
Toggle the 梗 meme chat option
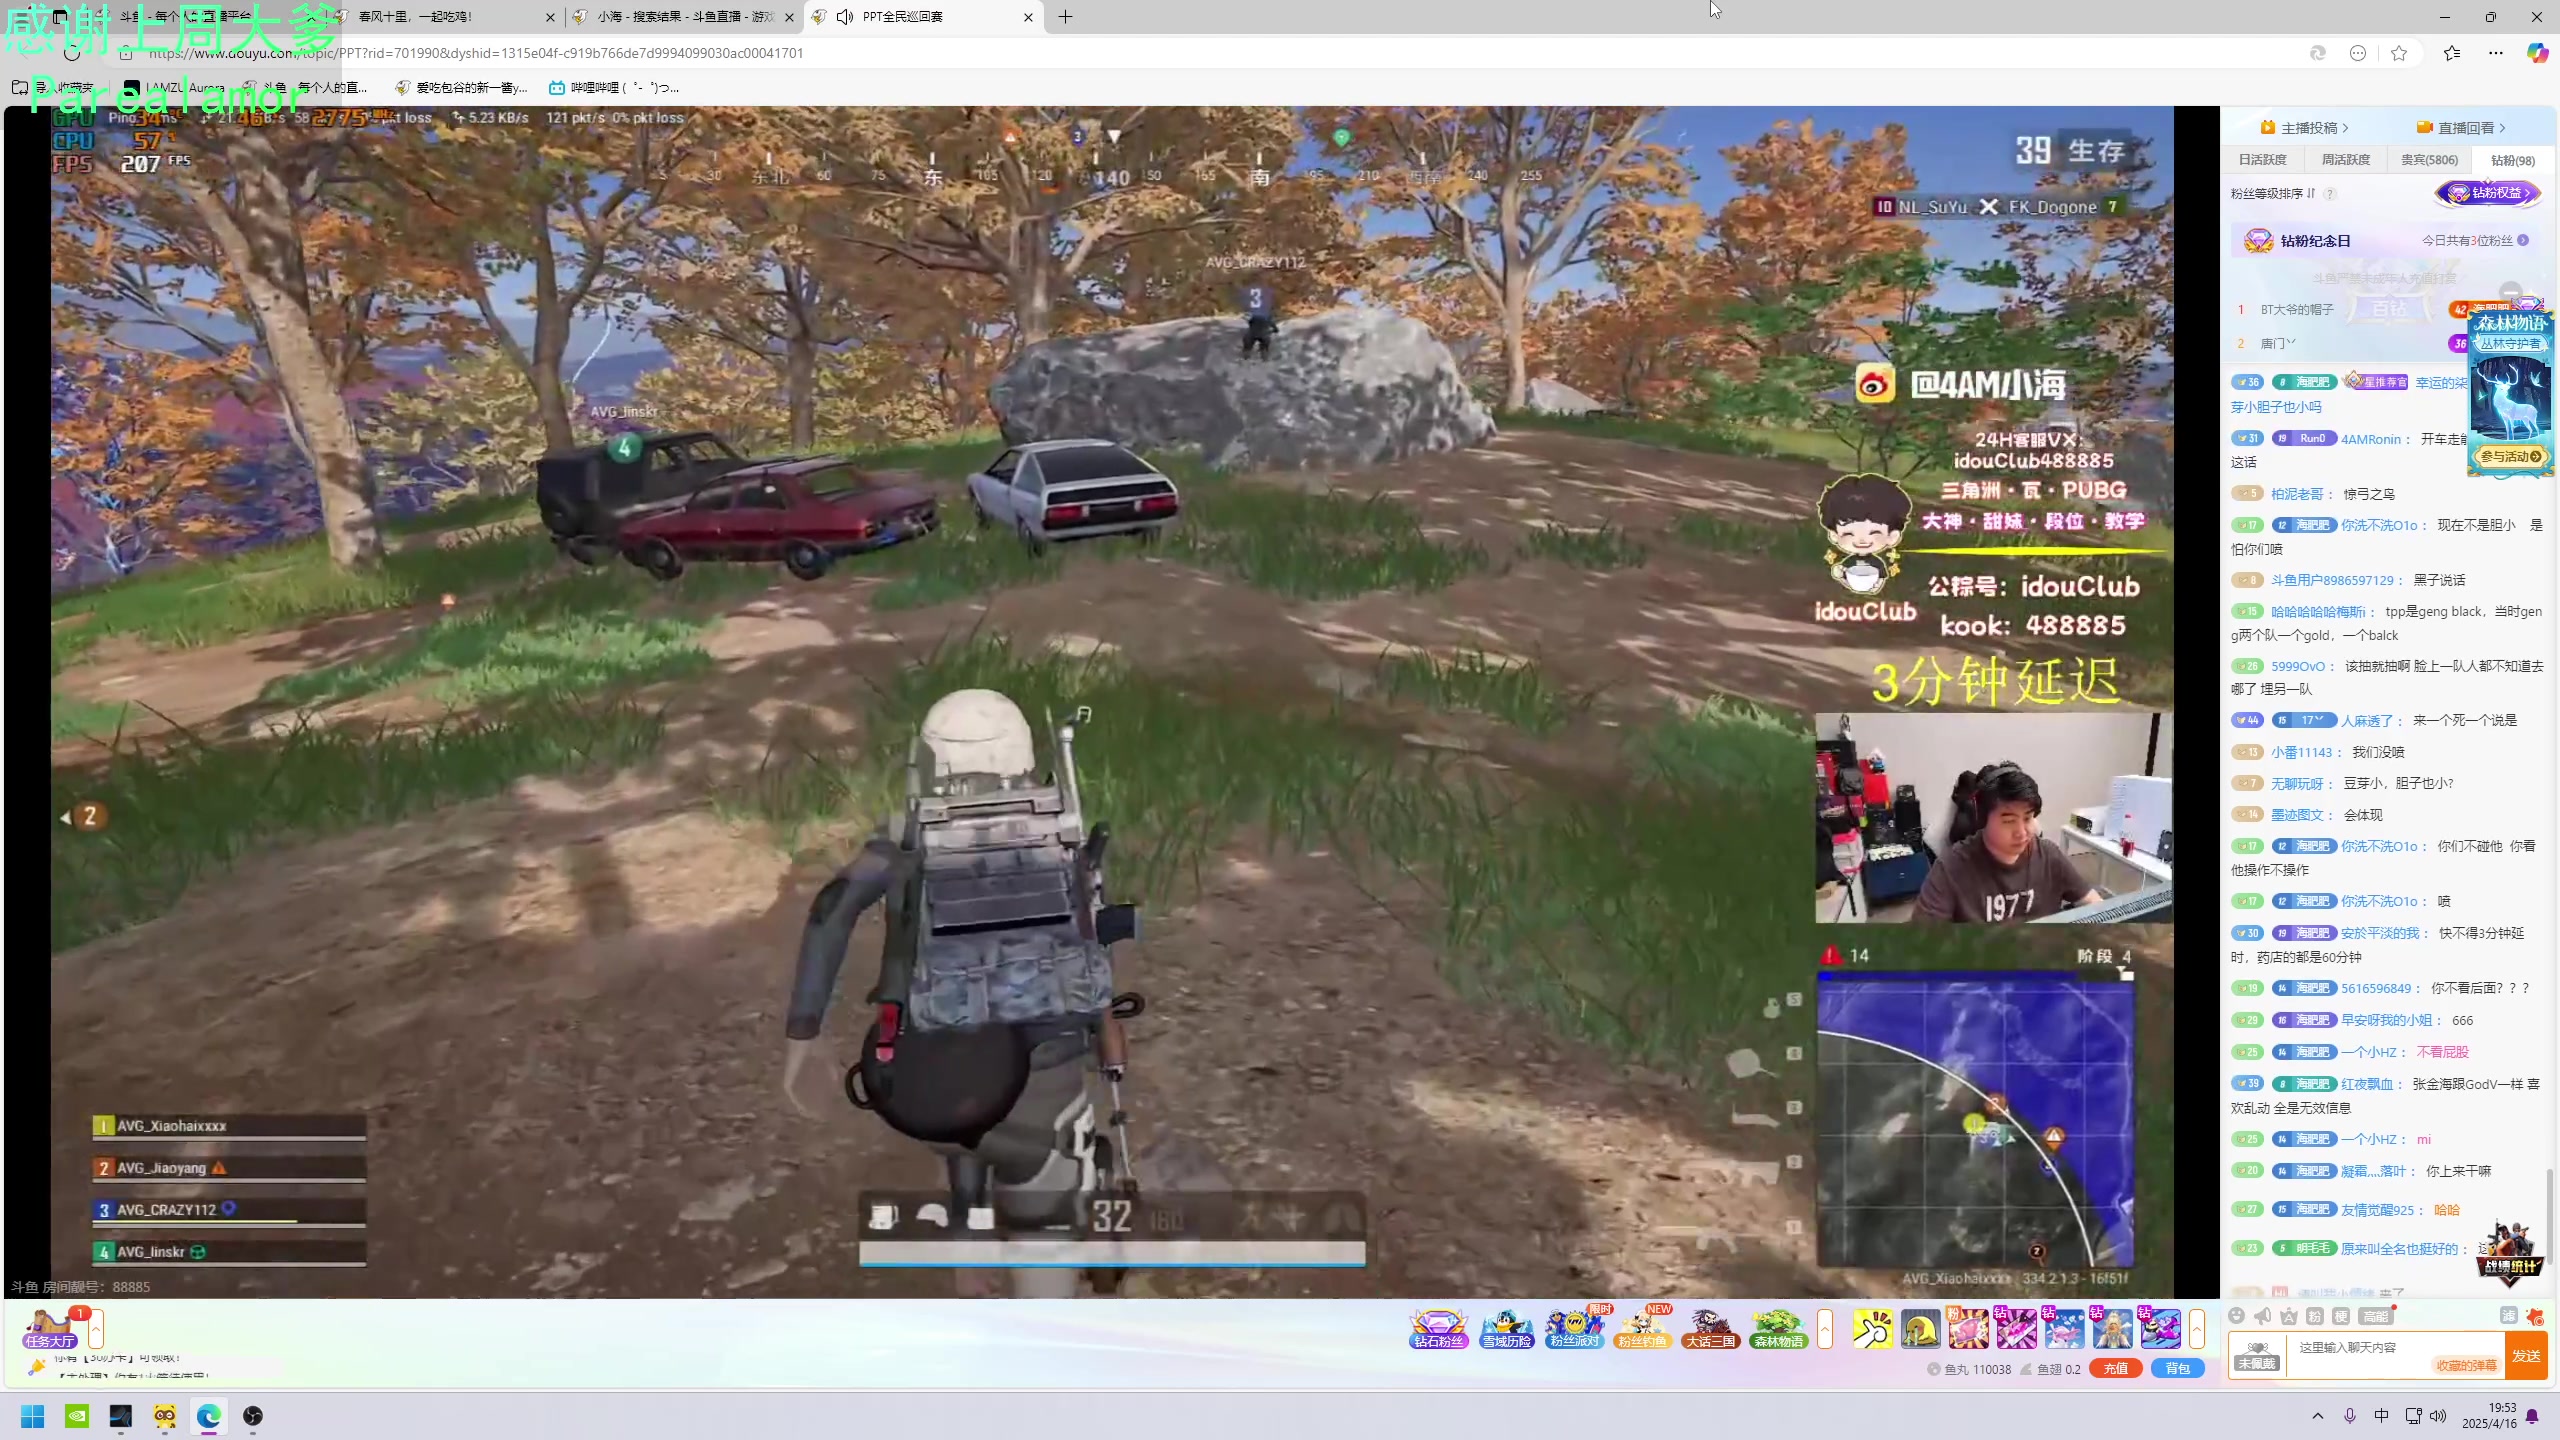[x=2341, y=1316]
